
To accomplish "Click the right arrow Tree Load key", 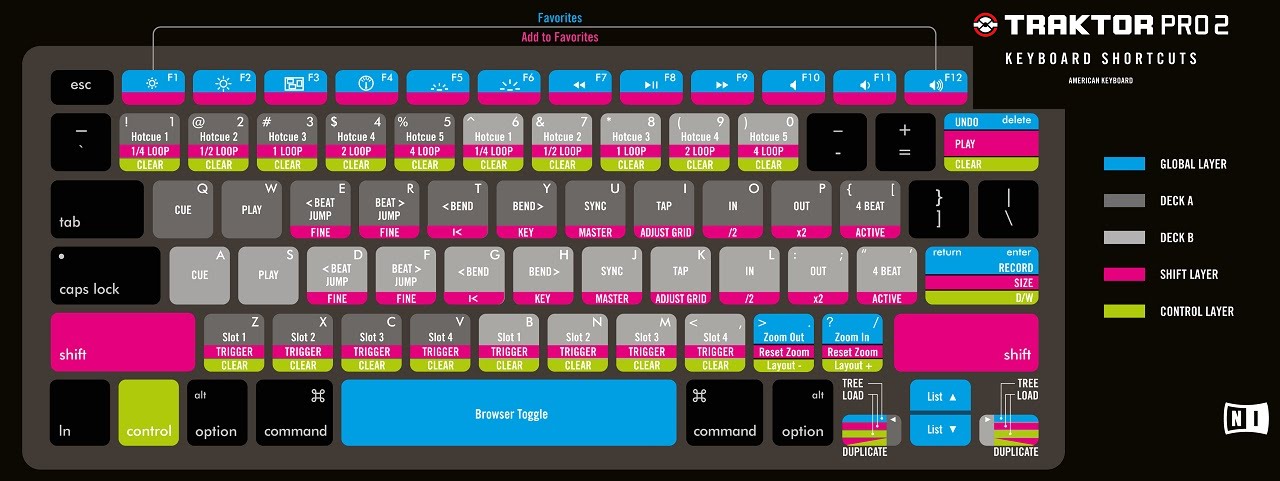I will pos(1008,430).
